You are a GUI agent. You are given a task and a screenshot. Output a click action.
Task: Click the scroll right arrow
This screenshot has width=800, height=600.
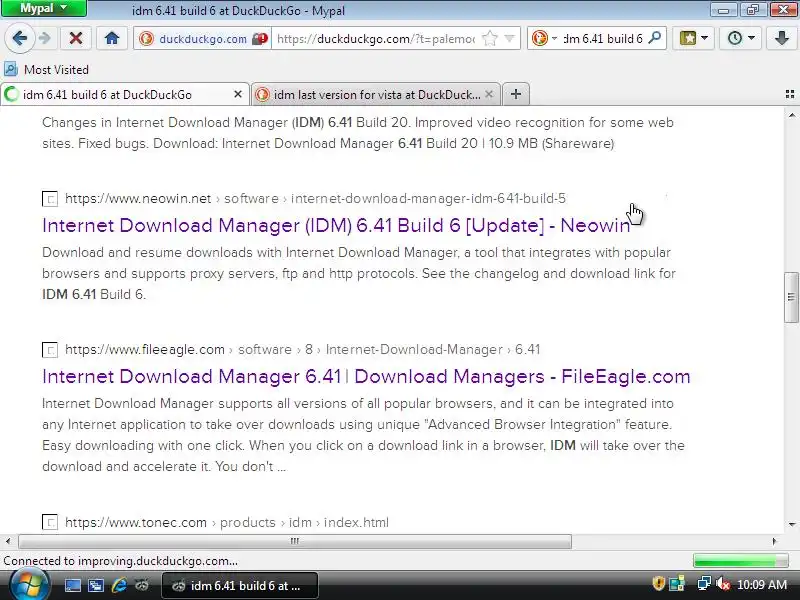pos(774,541)
